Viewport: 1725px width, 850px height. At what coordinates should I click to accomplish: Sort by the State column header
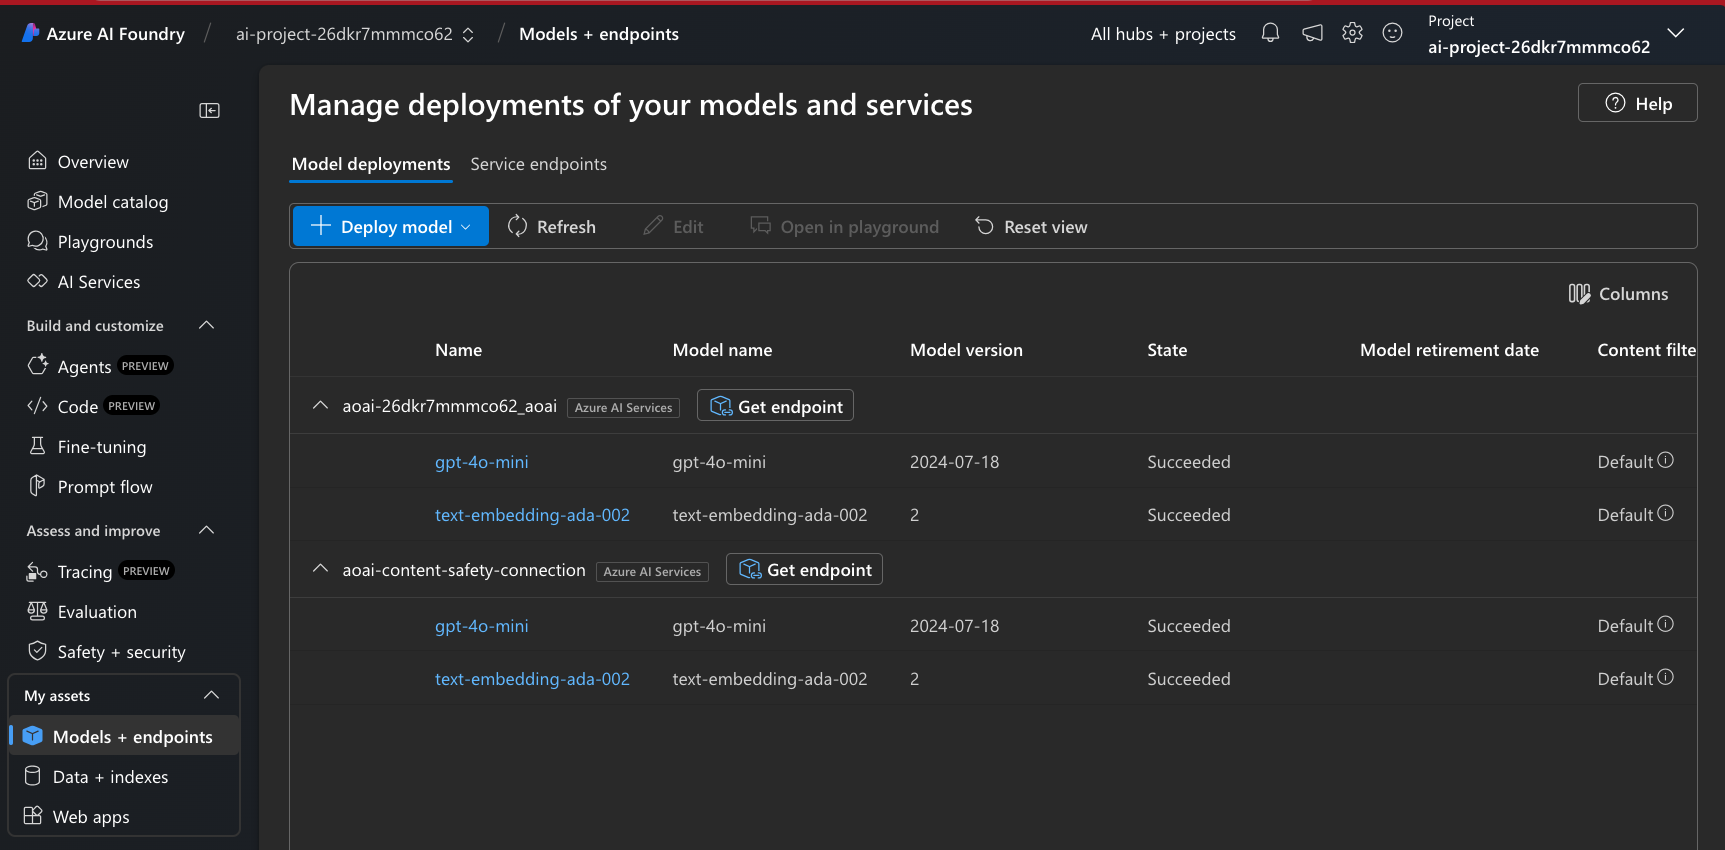pyautogui.click(x=1167, y=350)
